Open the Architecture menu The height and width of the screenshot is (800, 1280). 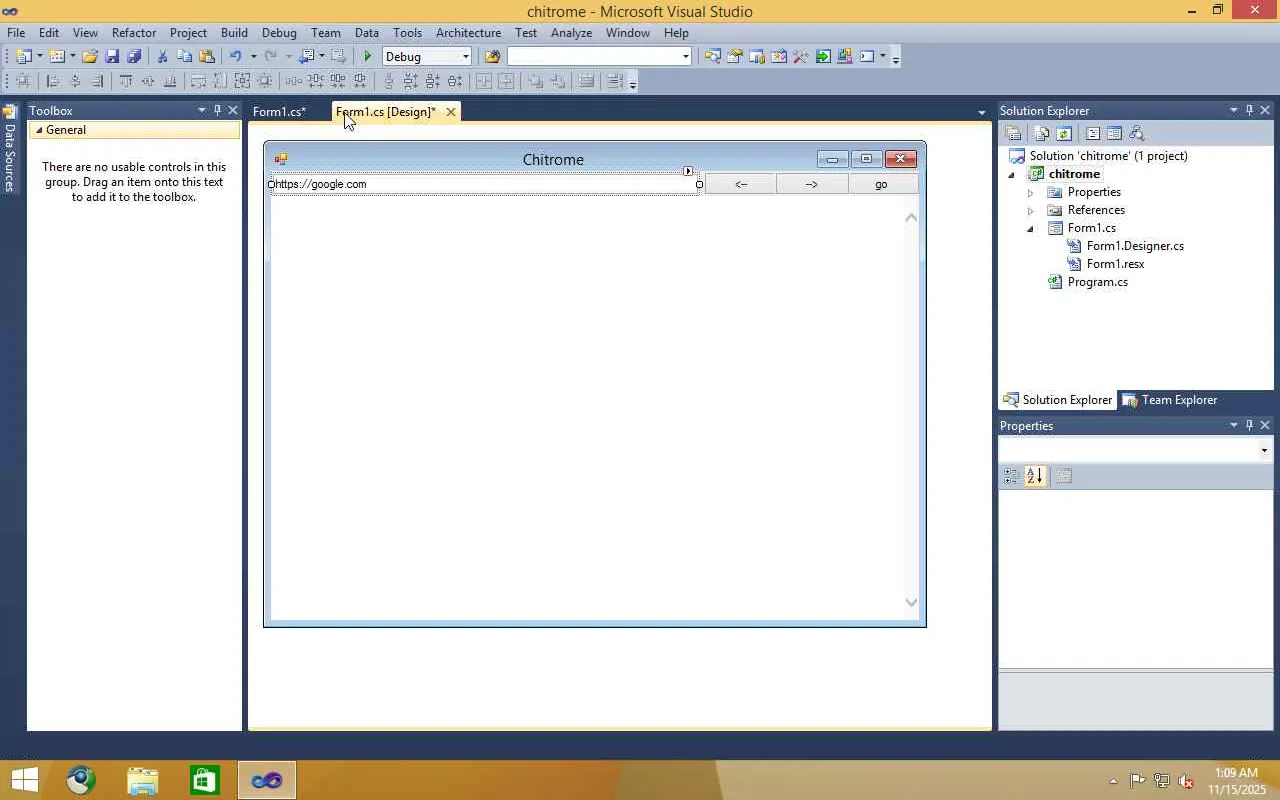tap(468, 32)
